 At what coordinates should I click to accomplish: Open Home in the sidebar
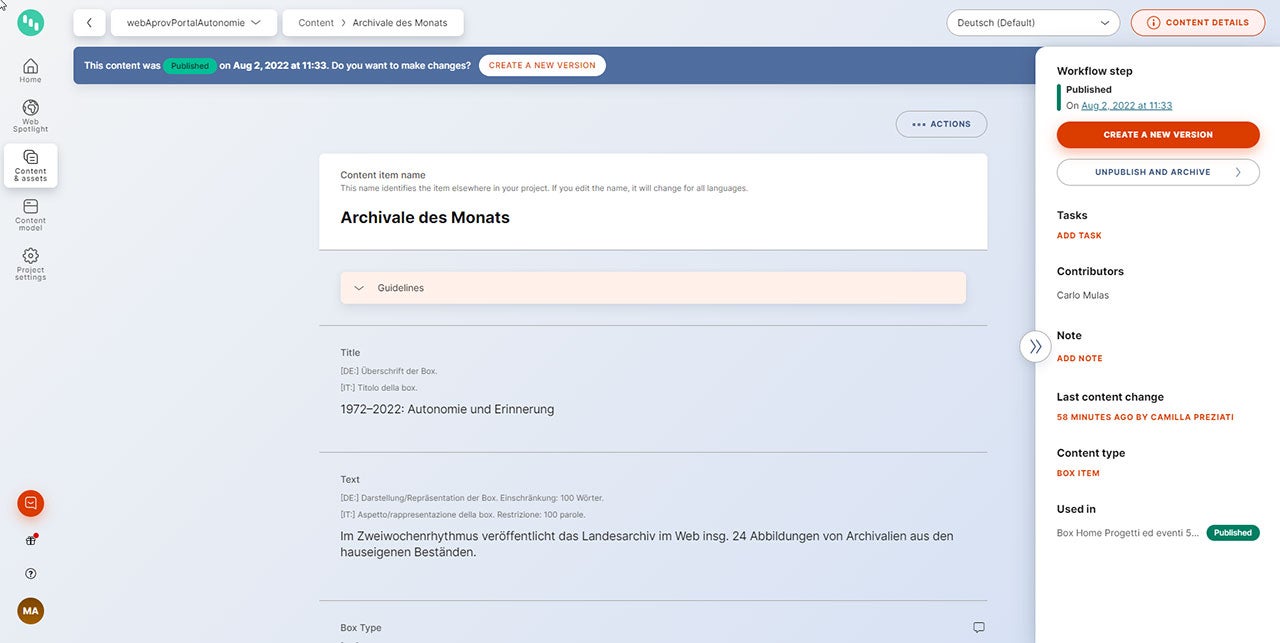[30, 70]
